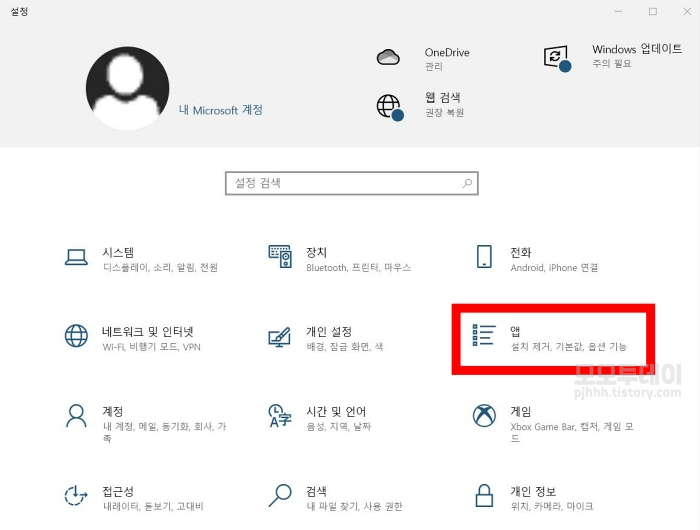Select the 앱 title text
The height and width of the screenshot is (530, 700).
click(516, 331)
